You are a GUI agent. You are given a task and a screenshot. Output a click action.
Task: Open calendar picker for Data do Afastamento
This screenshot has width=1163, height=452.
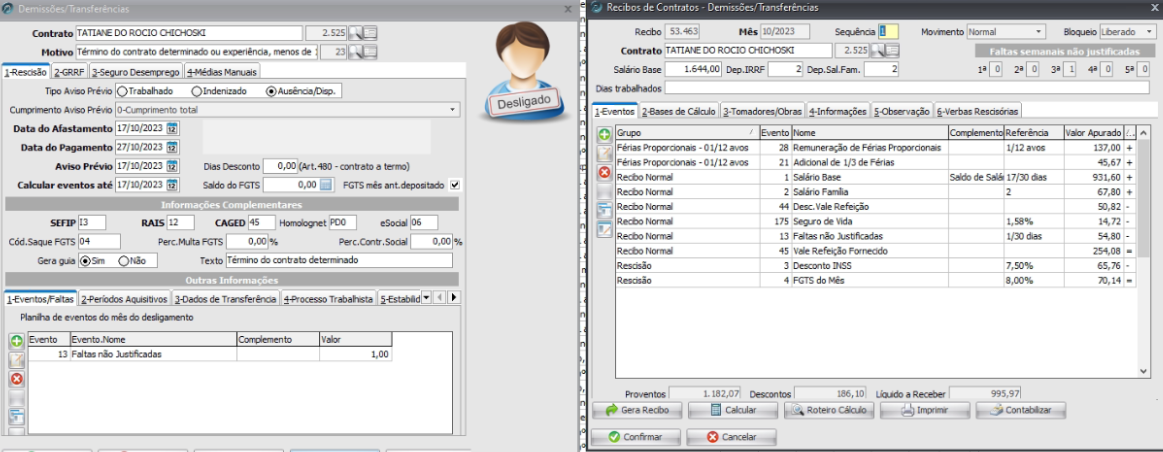[171, 129]
